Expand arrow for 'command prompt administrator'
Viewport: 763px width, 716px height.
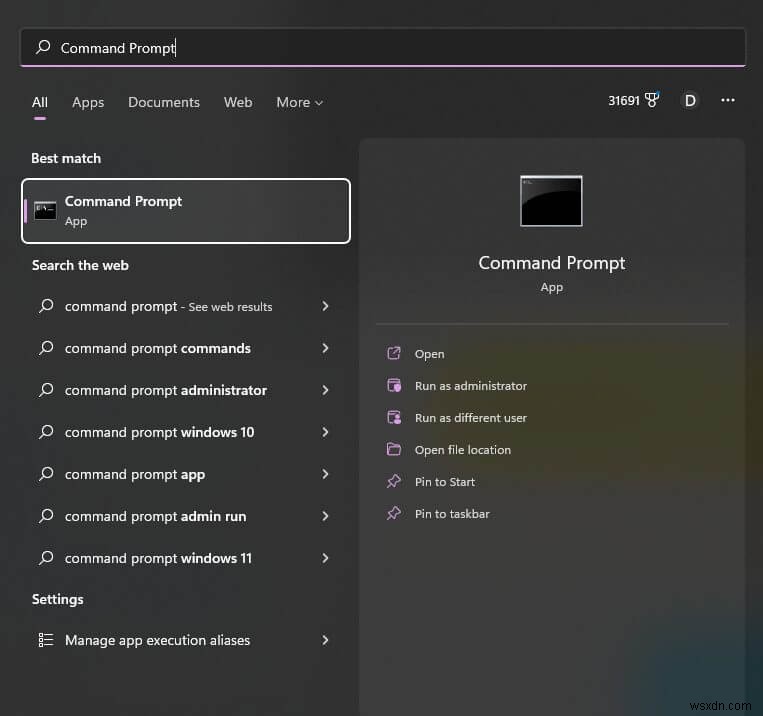point(326,390)
